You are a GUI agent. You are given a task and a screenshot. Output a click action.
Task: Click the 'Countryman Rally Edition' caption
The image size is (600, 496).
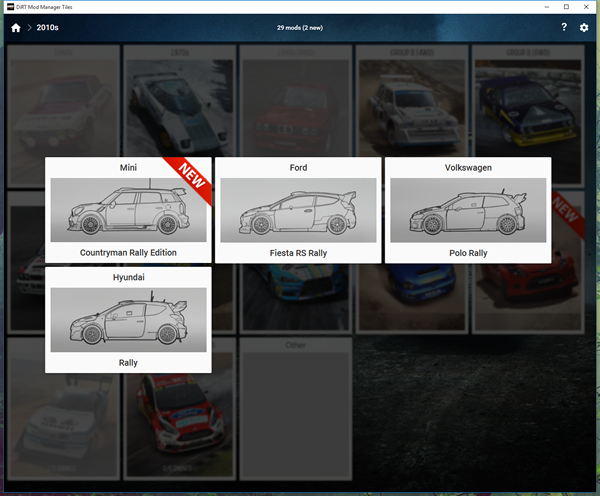point(128,253)
